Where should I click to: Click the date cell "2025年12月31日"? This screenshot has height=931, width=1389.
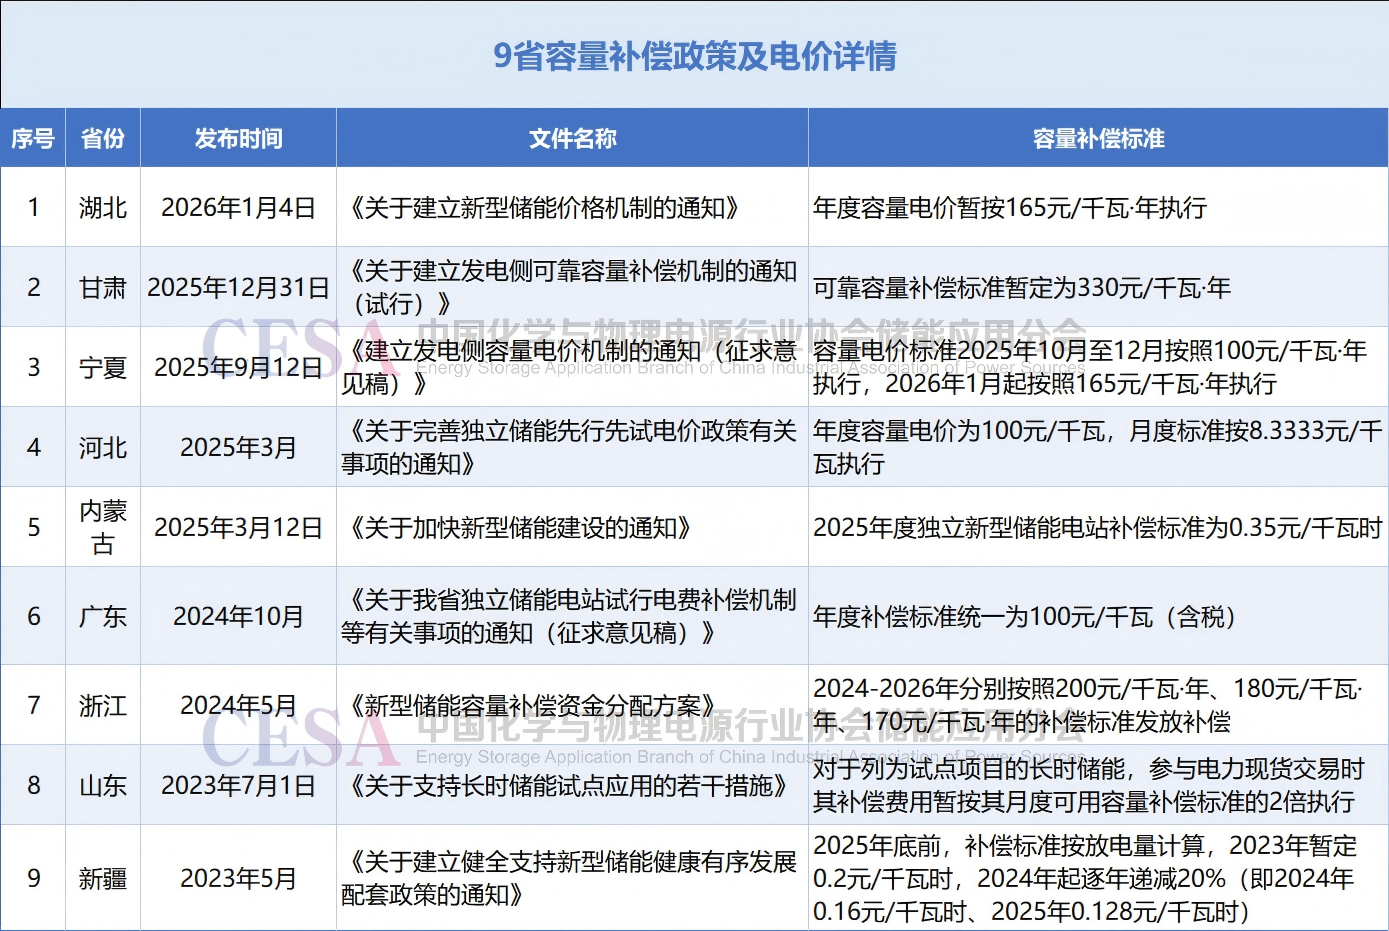coord(238,288)
